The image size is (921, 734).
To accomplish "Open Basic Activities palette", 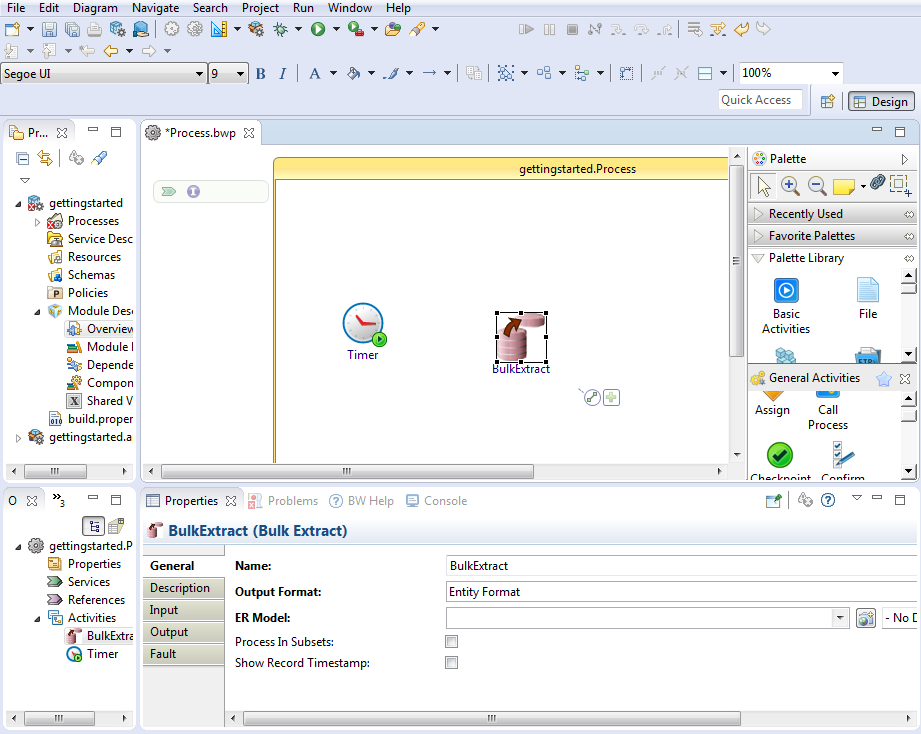I will click(x=785, y=291).
